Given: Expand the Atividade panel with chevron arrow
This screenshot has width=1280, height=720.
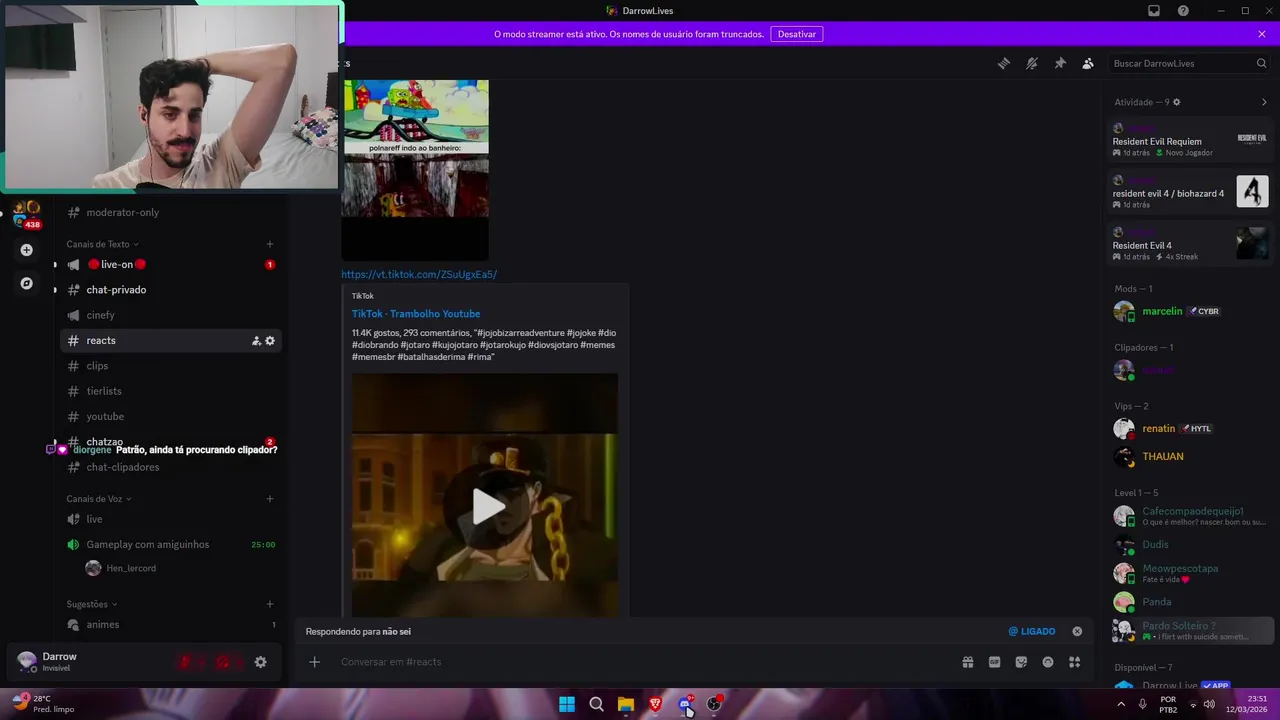Looking at the screenshot, I should click(1264, 102).
